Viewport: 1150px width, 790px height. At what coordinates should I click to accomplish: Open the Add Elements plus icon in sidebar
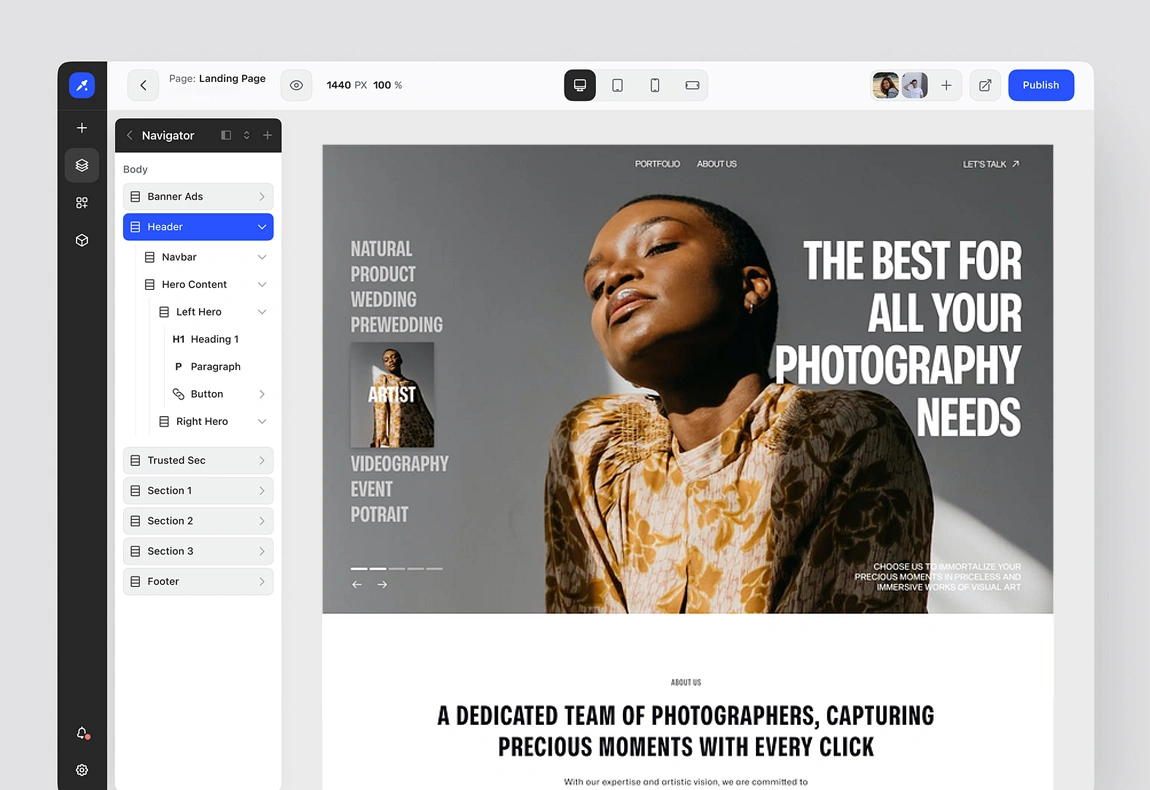point(81,128)
